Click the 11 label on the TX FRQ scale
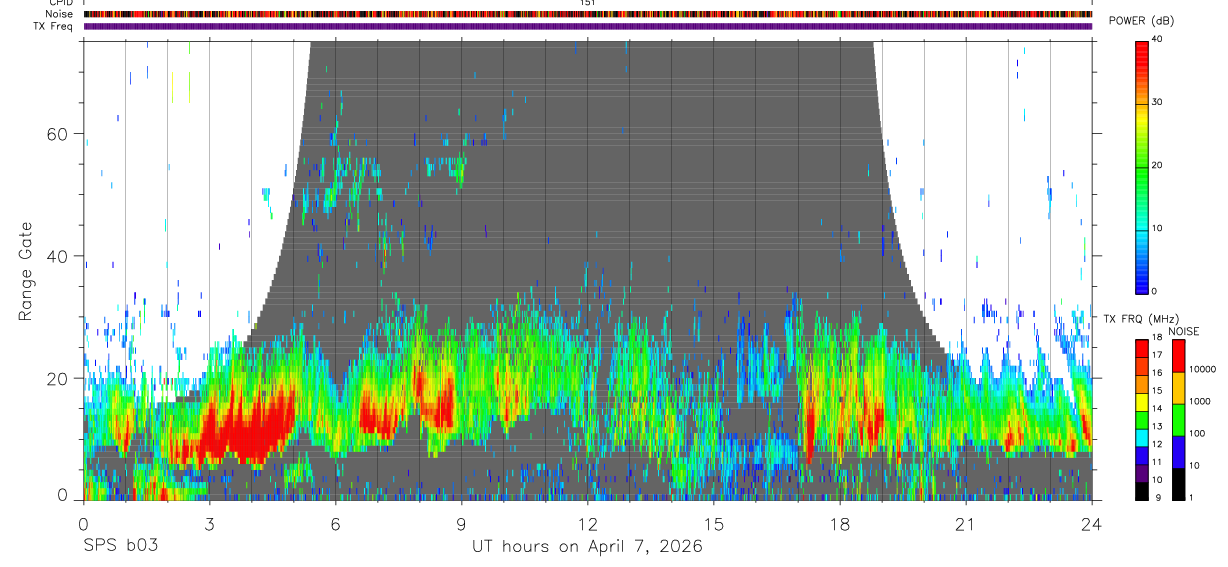Viewport: 1228px width, 567px height. (x=1157, y=462)
